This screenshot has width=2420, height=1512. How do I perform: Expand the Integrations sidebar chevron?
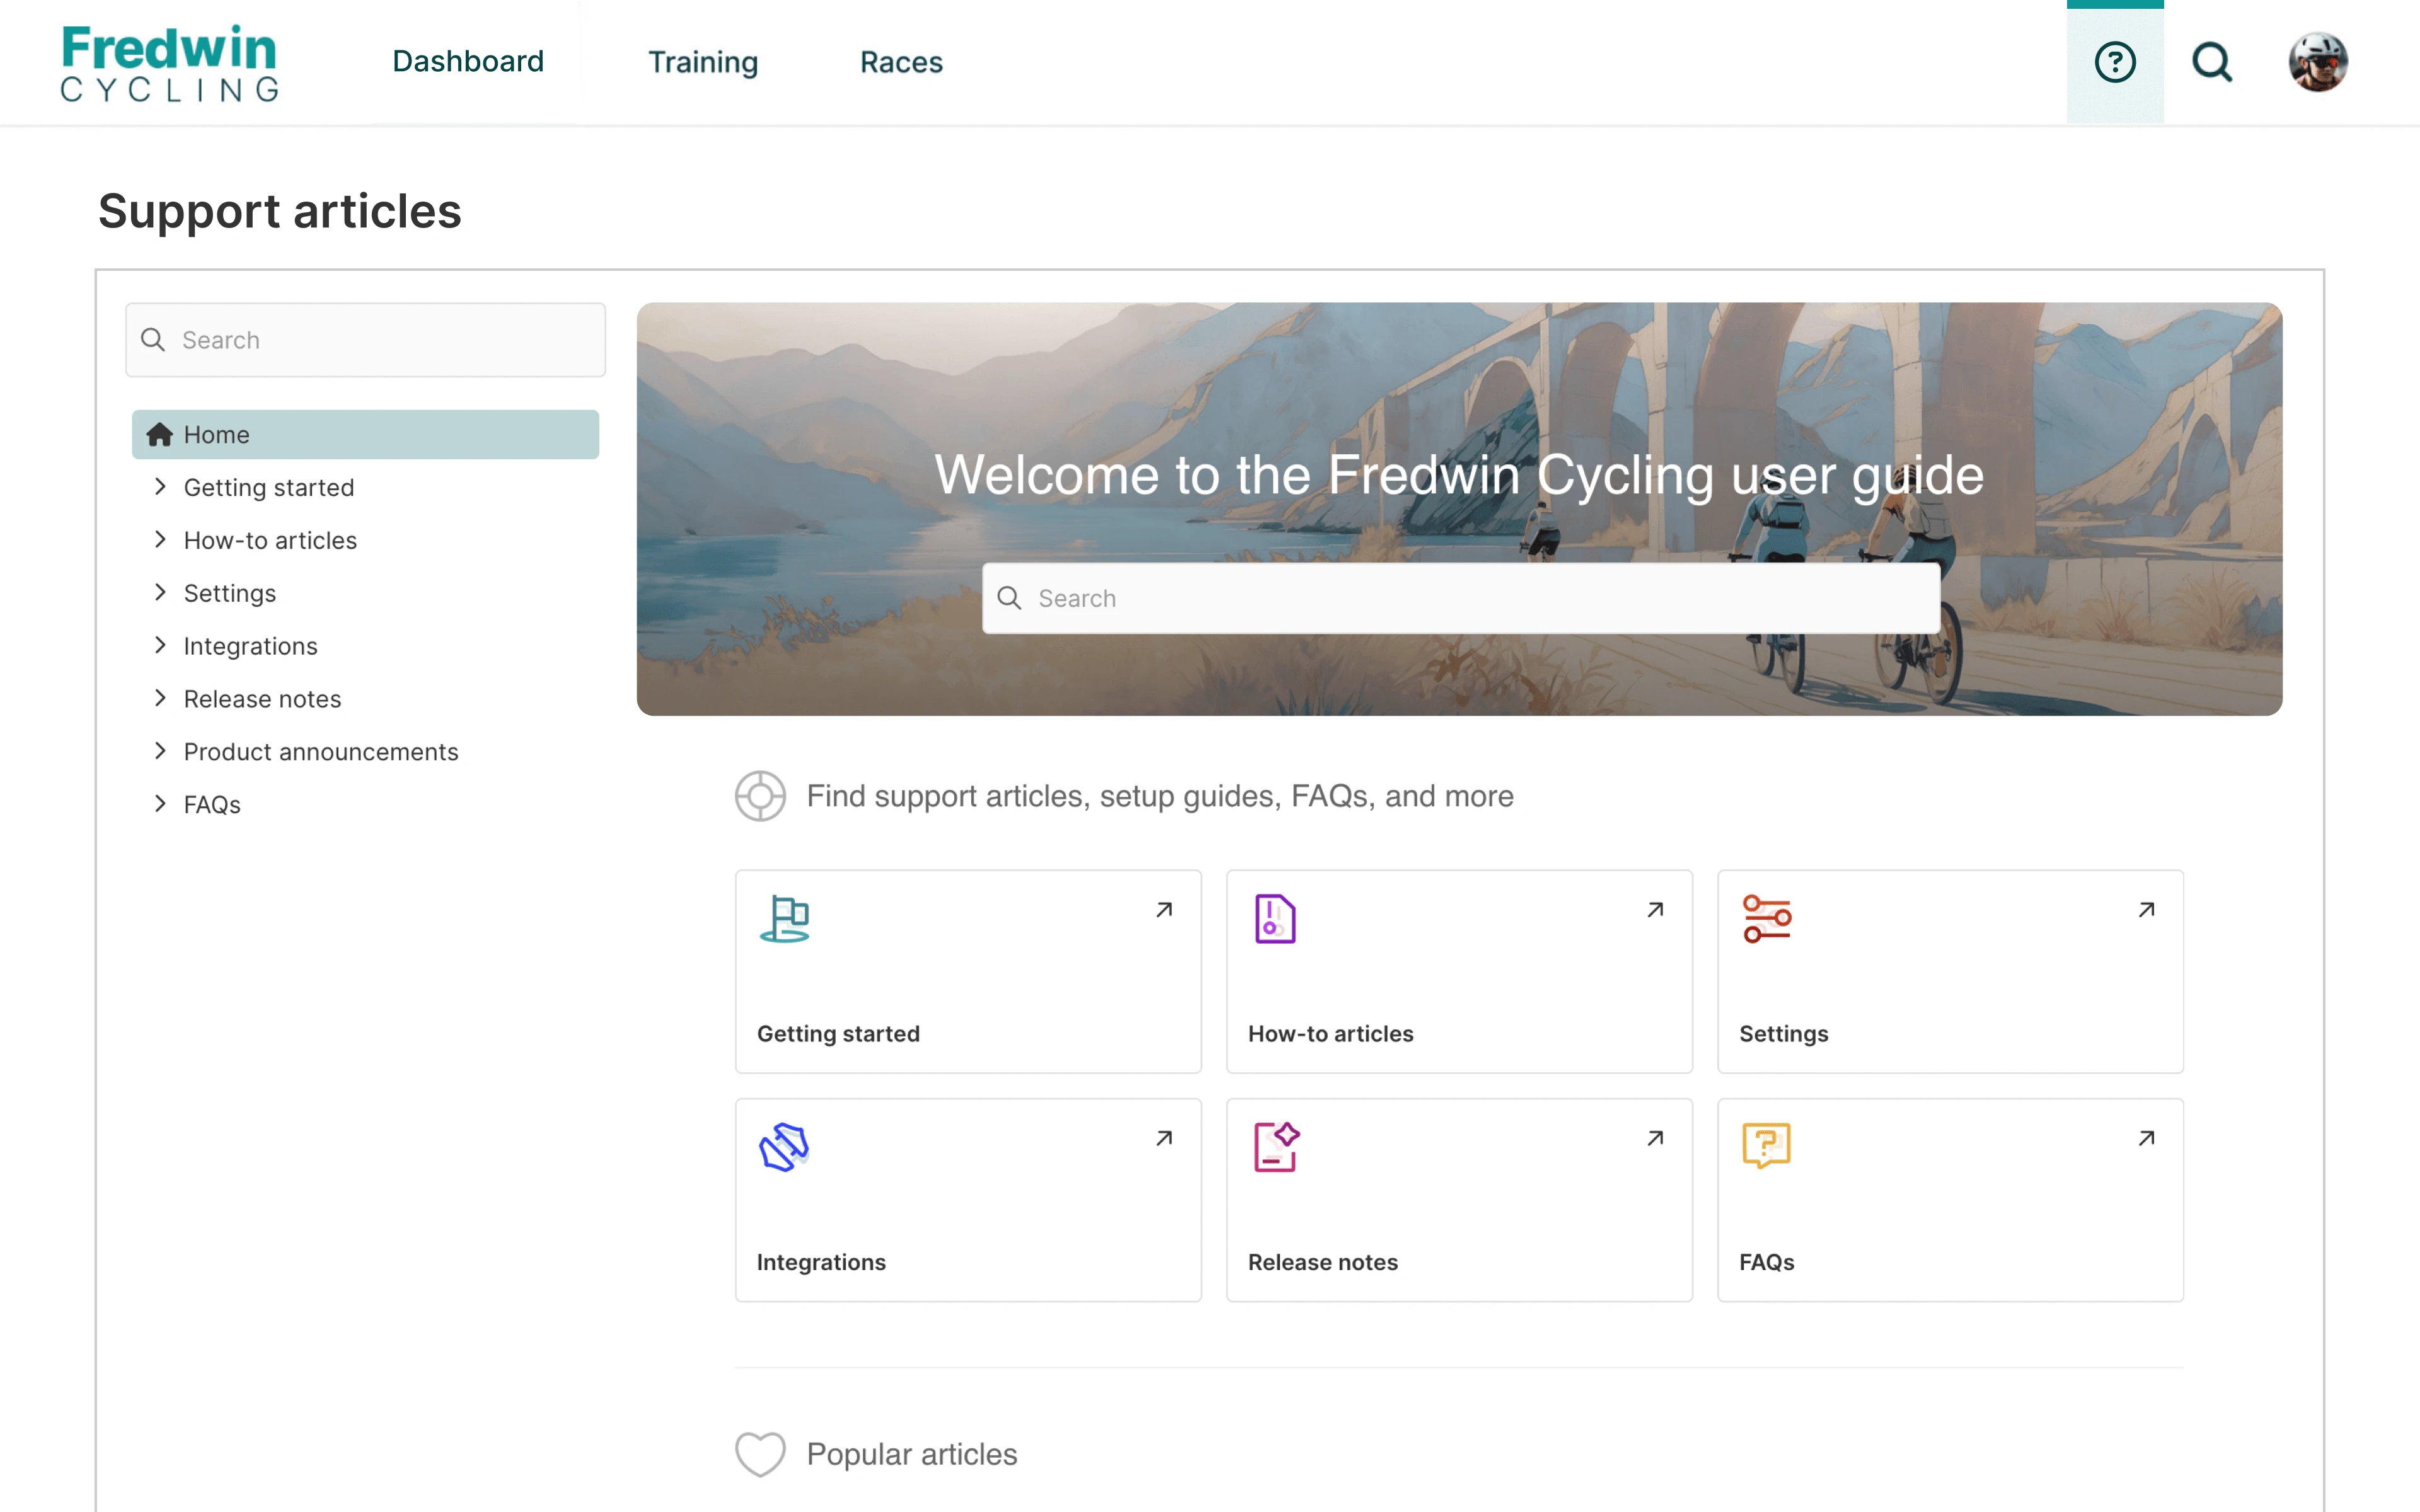(160, 645)
